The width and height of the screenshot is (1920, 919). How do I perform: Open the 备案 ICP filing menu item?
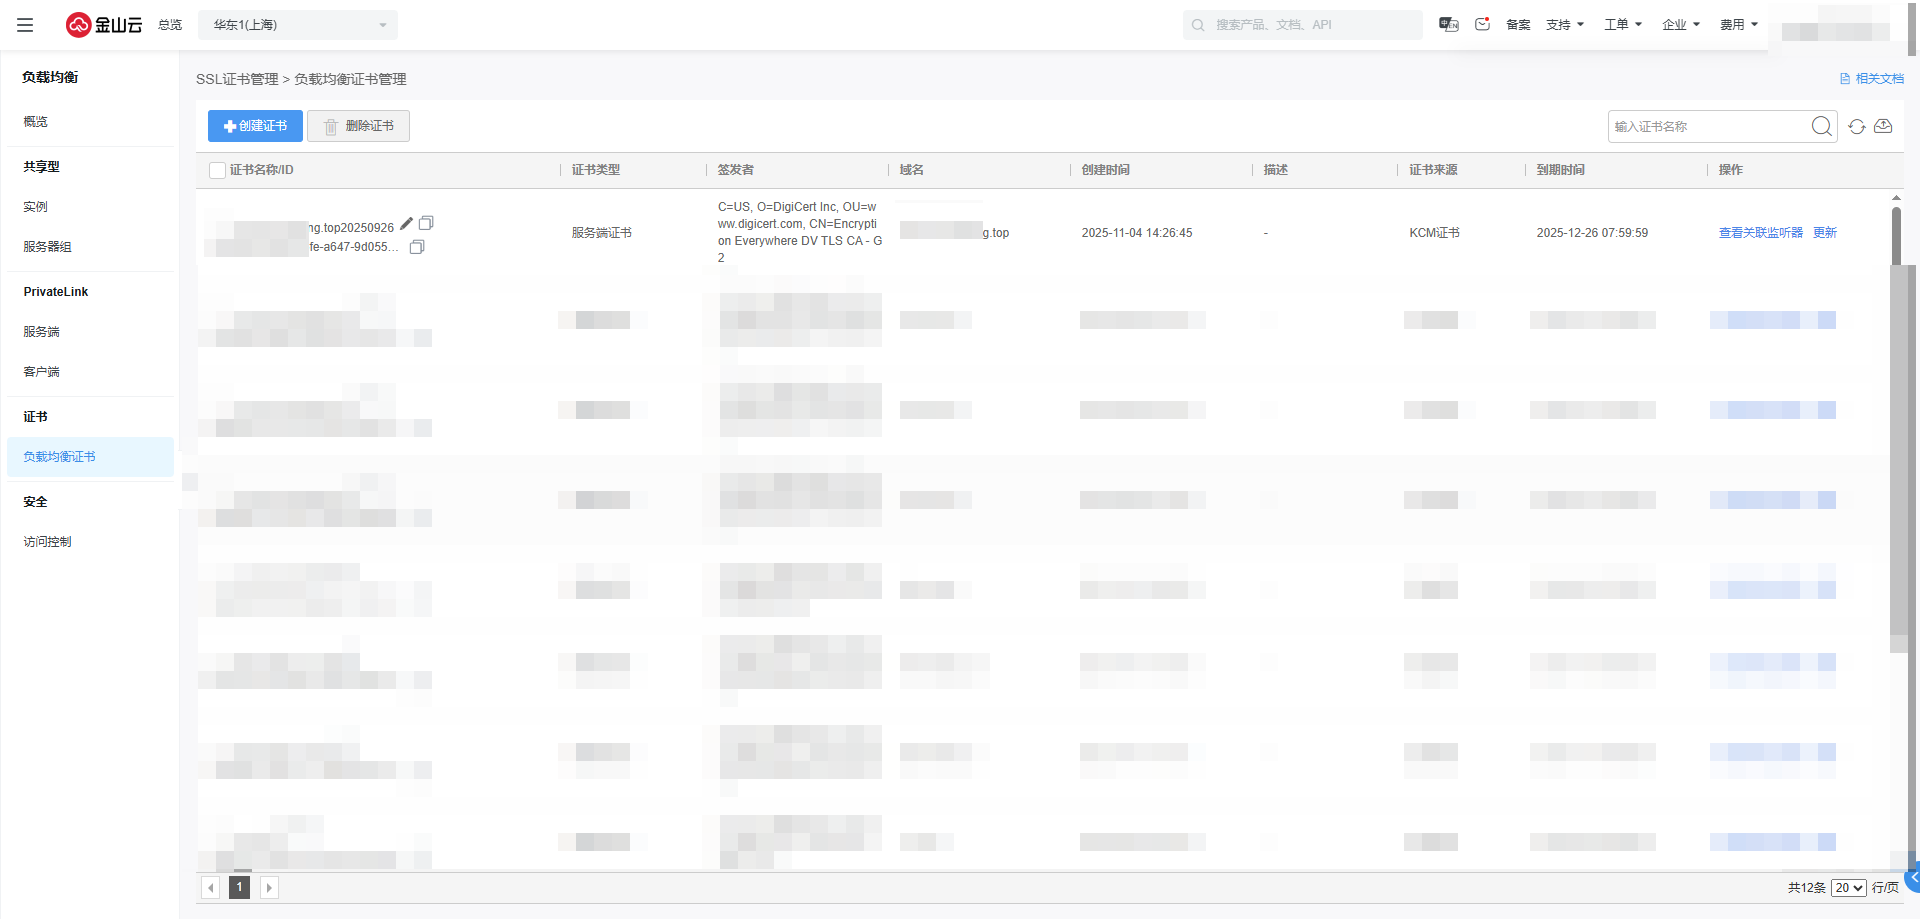tap(1518, 25)
